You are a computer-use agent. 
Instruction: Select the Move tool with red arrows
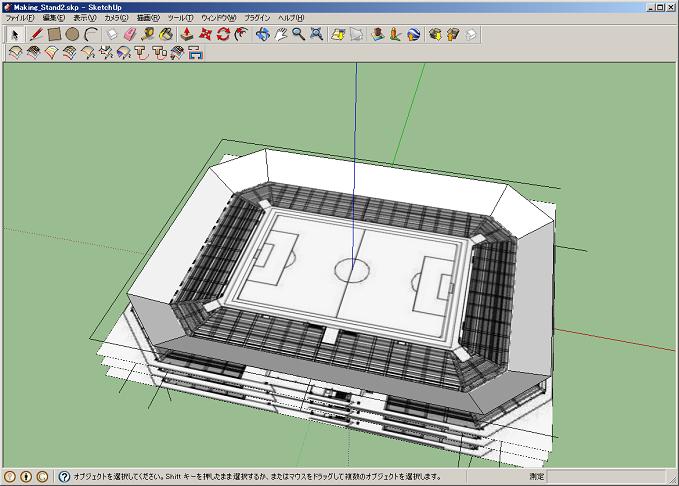pyautogui.click(x=205, y=34)
